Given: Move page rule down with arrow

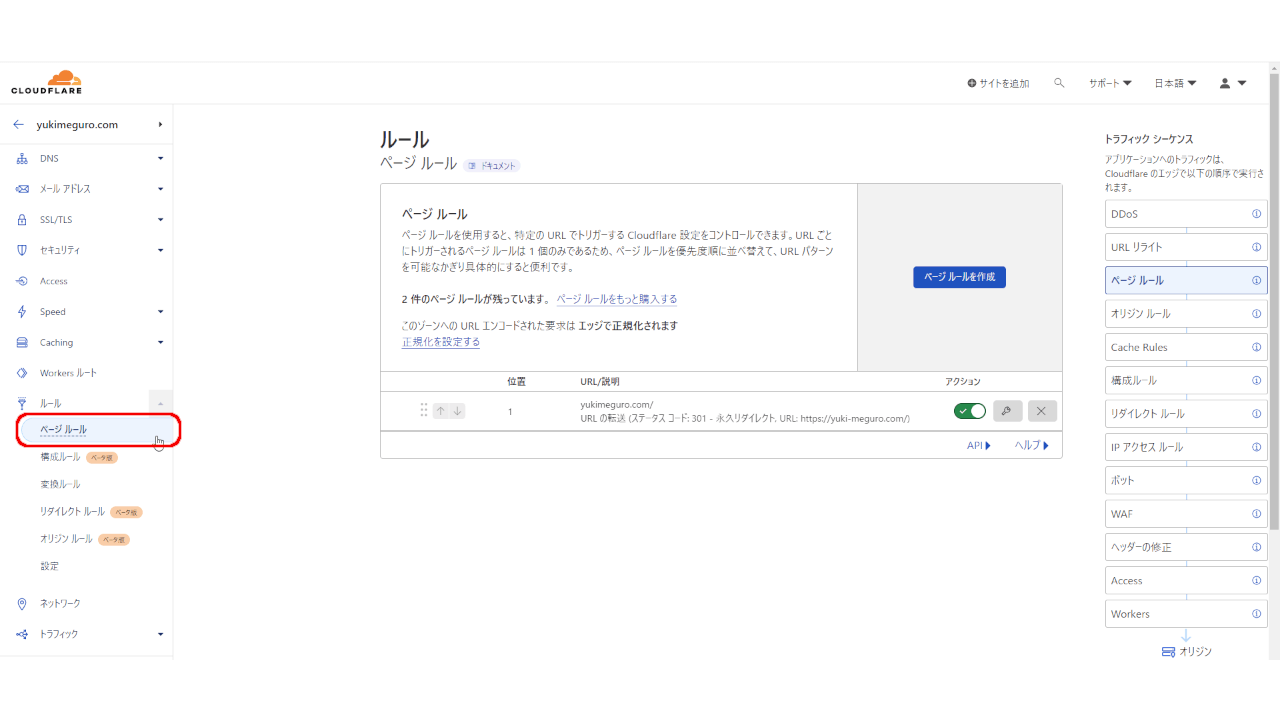Looking at the screenshot, I should [x=457, y=411].
